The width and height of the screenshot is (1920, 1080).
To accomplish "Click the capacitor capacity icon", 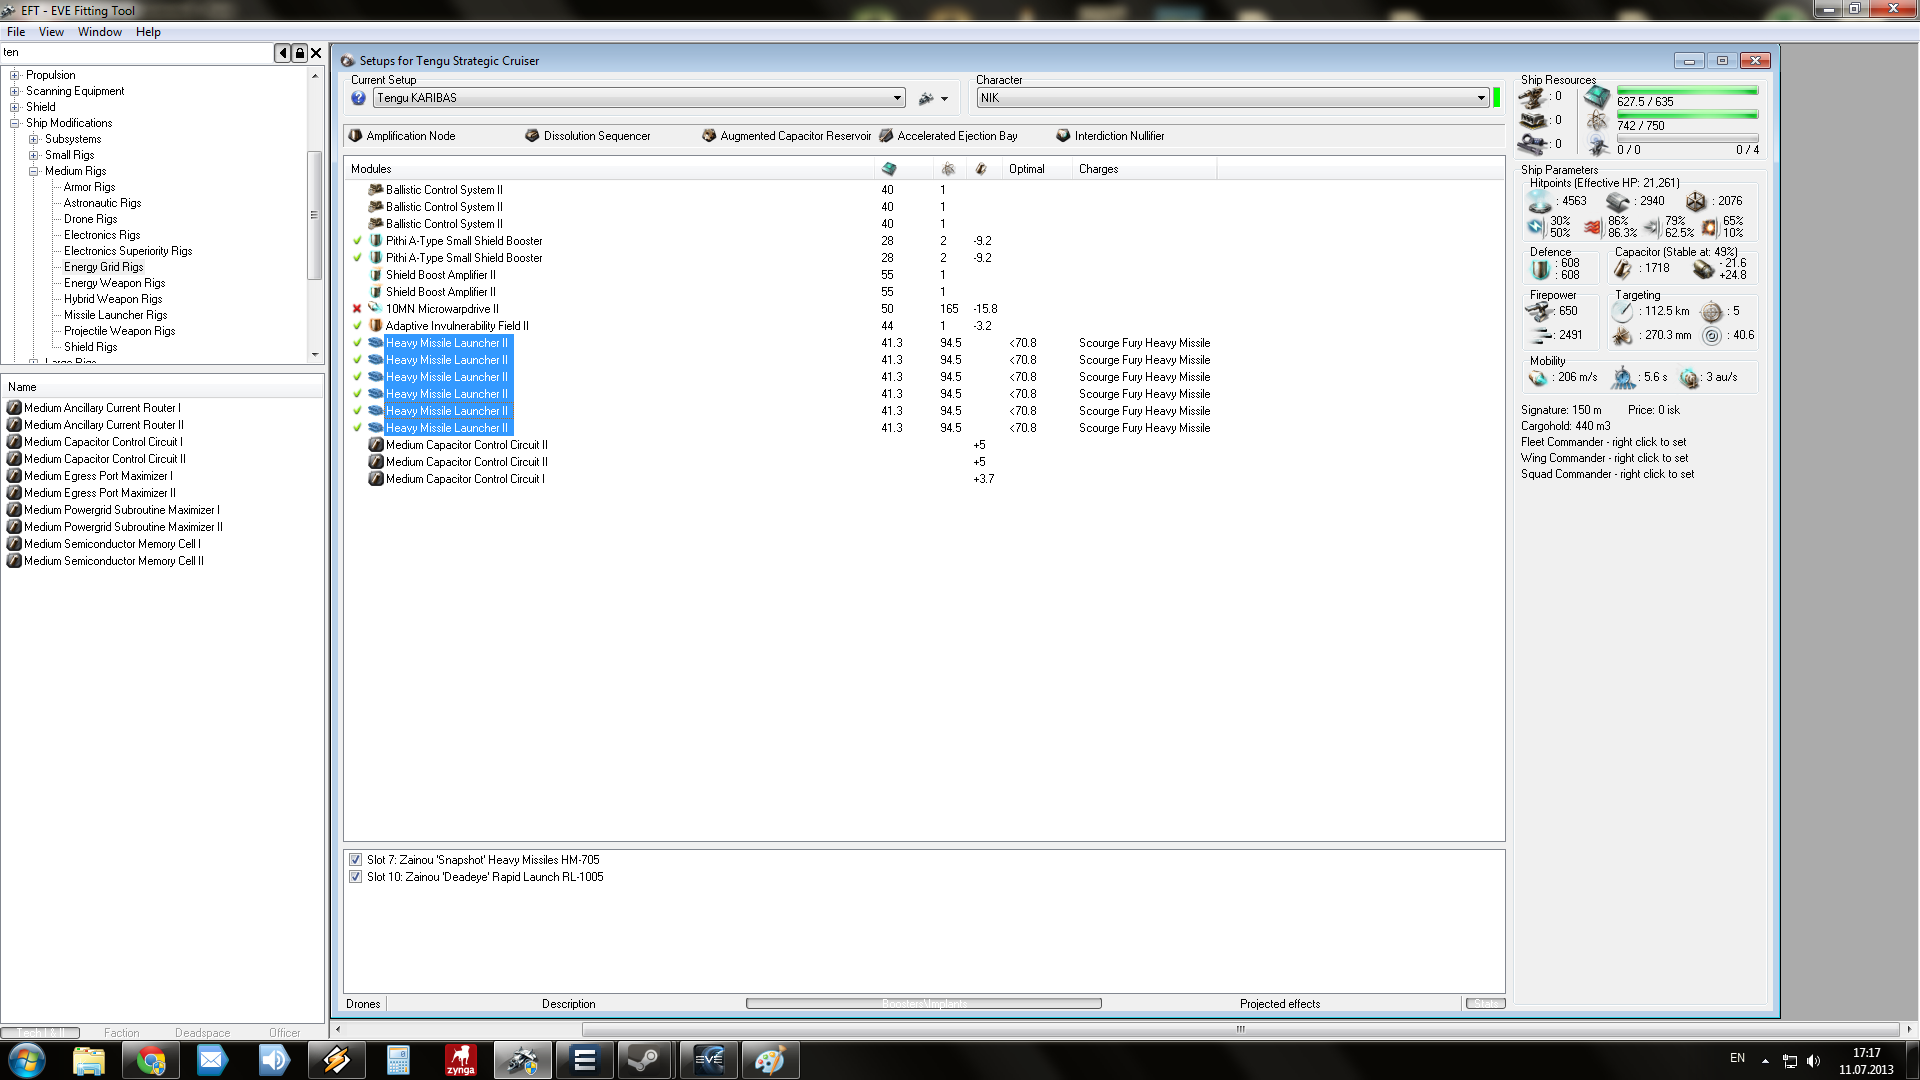I will 1622,268.
